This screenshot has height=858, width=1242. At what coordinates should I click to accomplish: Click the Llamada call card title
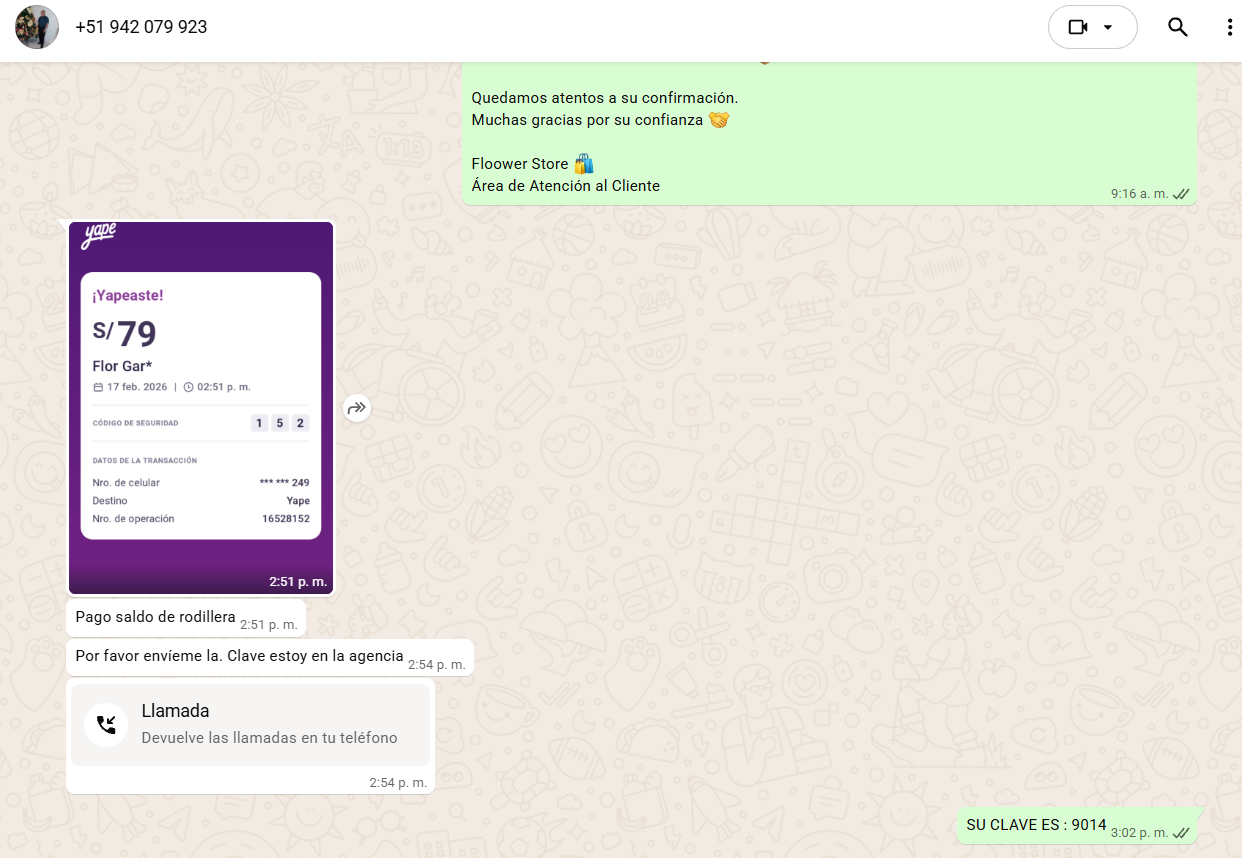[x=175, y=711]
